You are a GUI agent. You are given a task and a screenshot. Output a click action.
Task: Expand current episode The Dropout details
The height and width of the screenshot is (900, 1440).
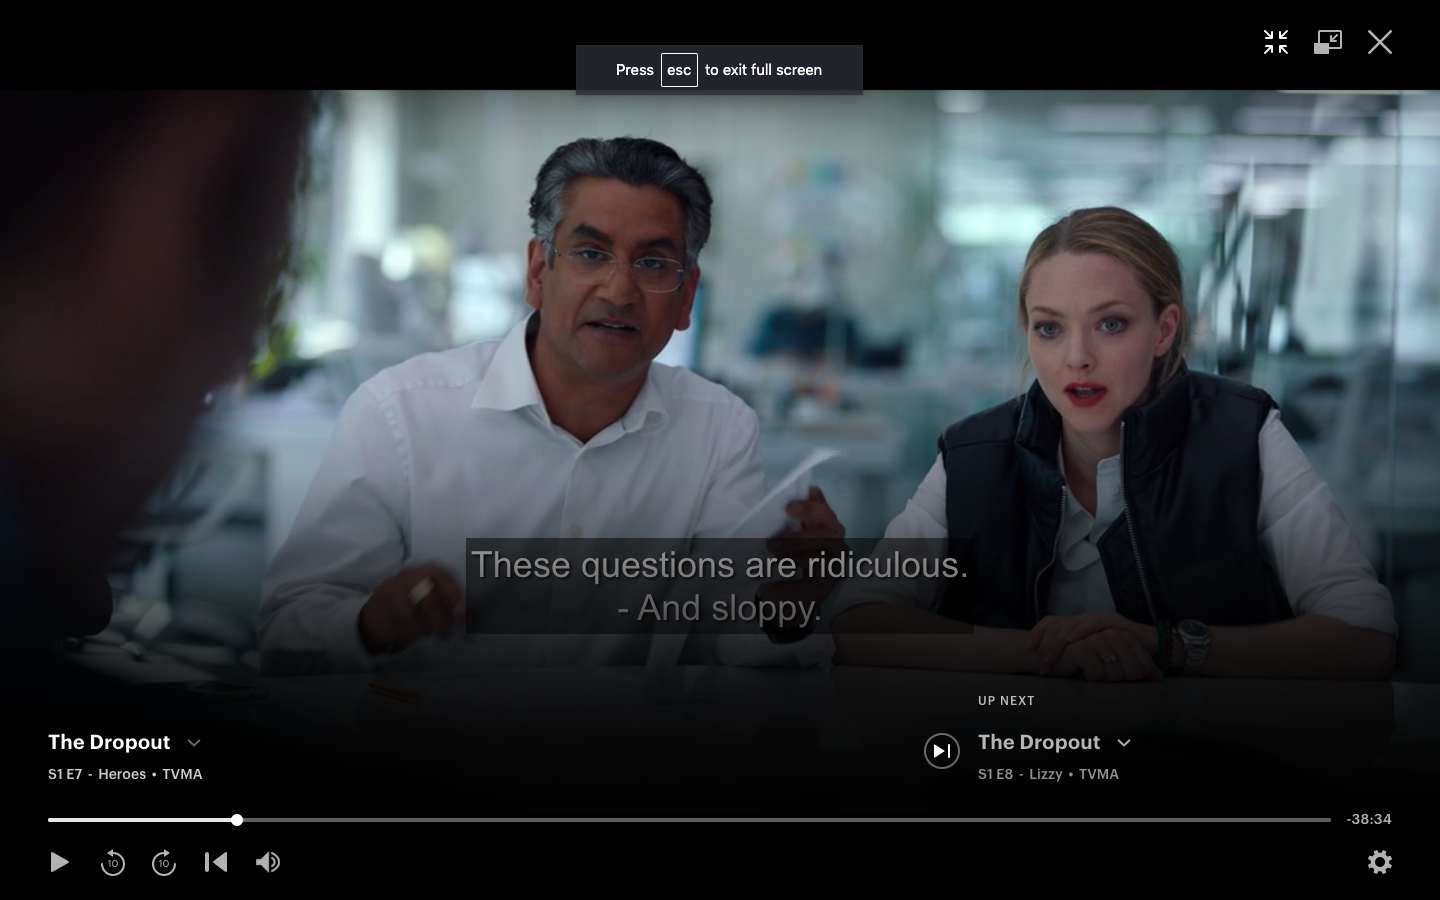tap(194, 743)
